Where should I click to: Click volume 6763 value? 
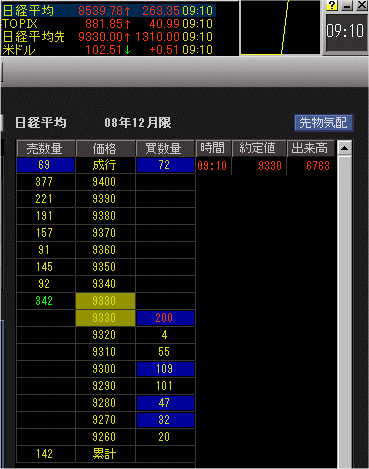click(318, 166)
